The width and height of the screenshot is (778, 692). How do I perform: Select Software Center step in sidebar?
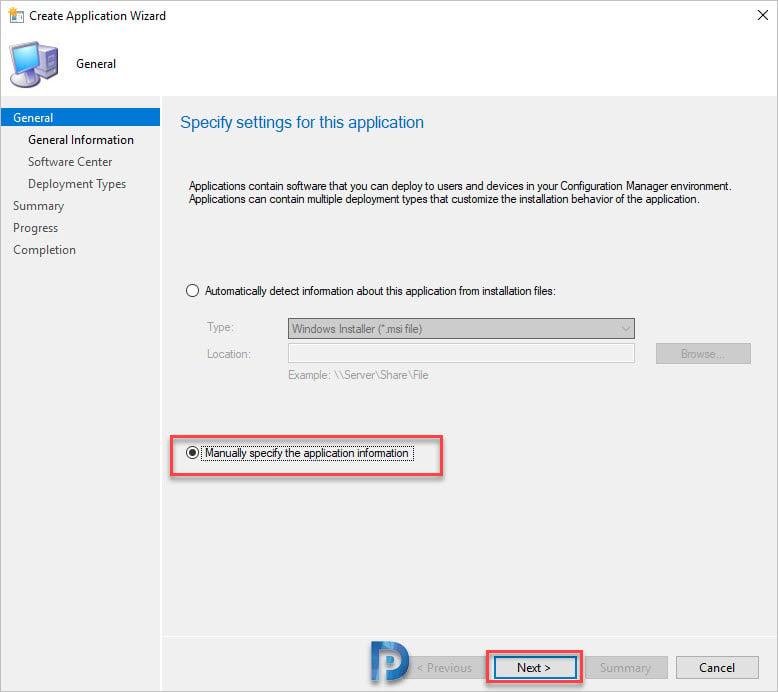coord(70,162)
